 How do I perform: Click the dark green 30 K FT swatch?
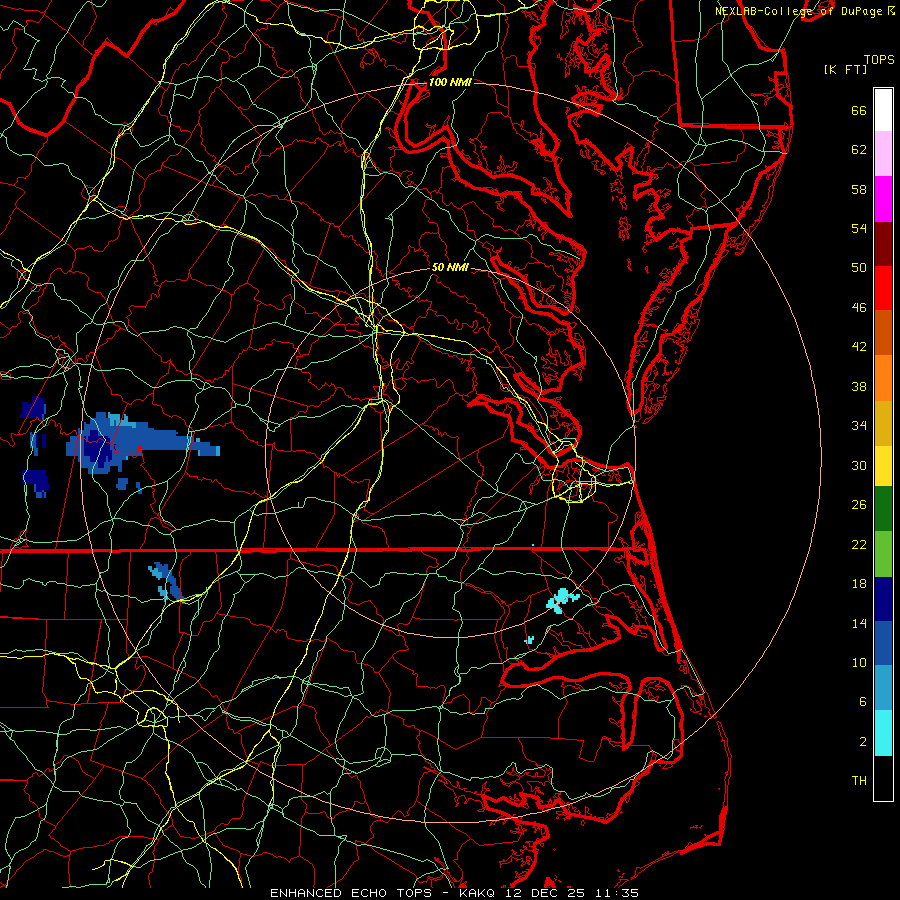pos(883,509)
